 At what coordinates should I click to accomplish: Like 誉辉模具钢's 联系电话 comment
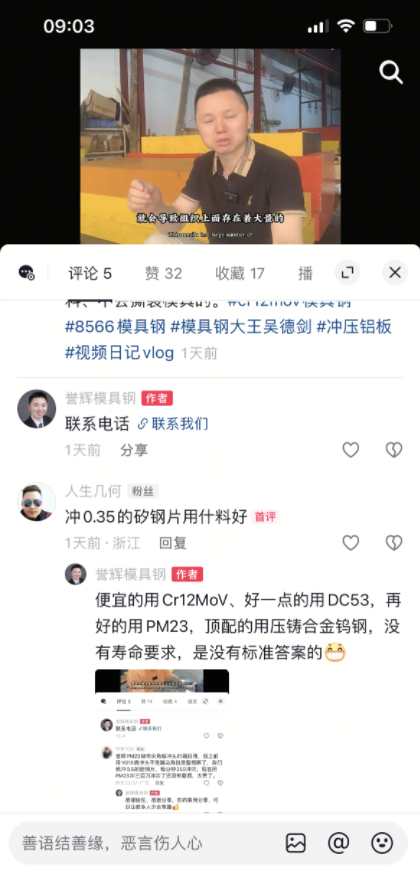351,449
